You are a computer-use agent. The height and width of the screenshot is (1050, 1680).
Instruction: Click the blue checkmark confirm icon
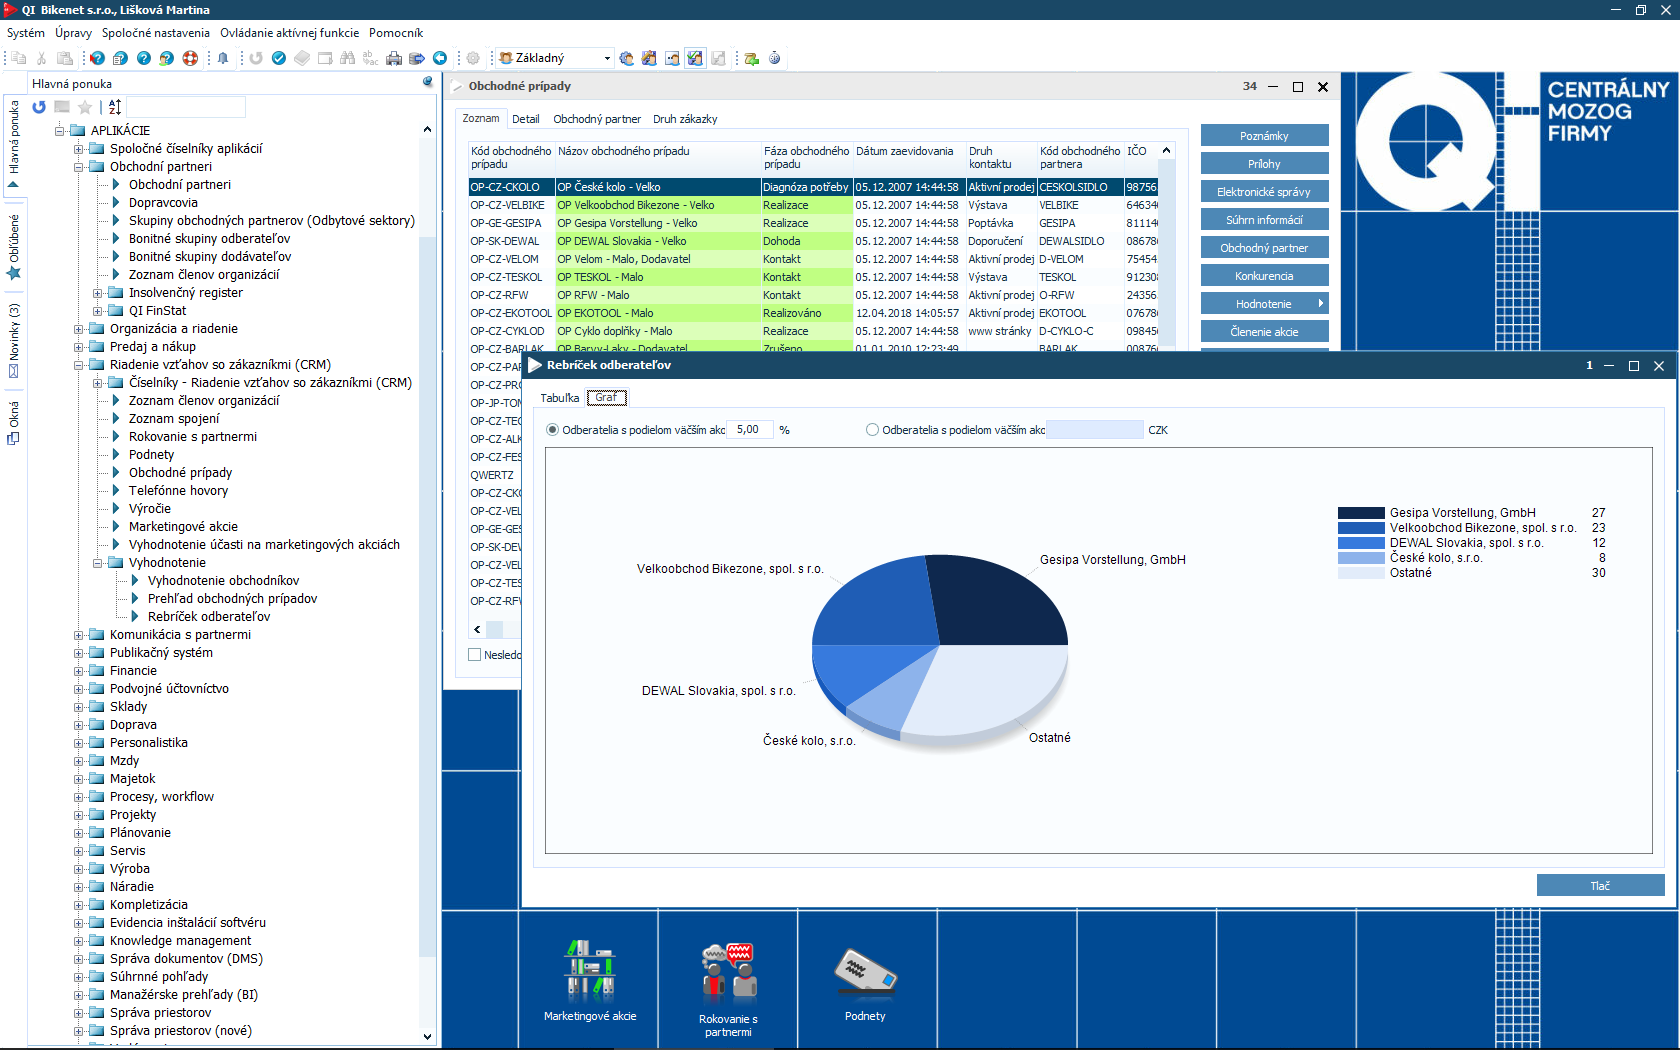pos(279,58)
